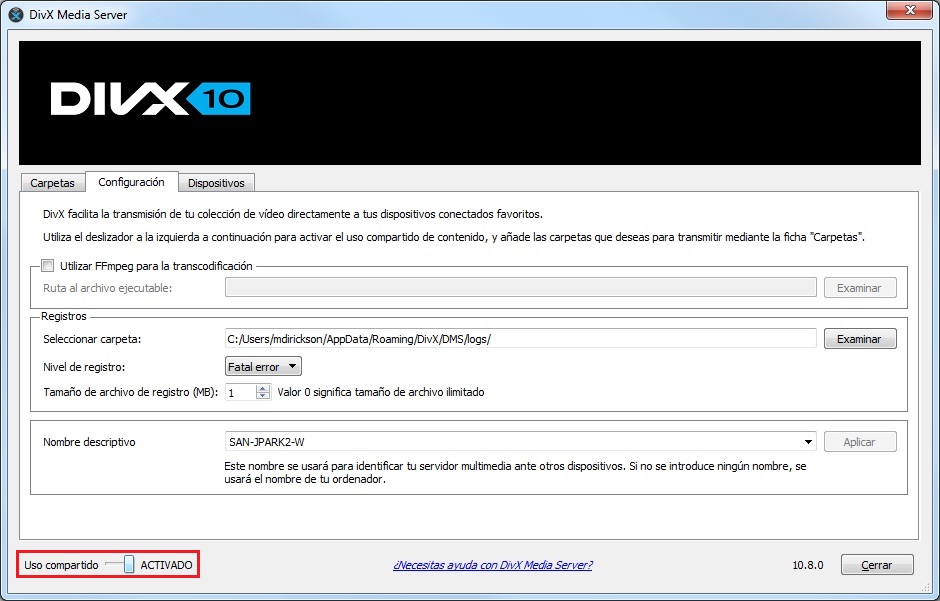This screenshot has width=940, height=601.
Task: Increase log file size with up arrow
Action: point(263,388)
